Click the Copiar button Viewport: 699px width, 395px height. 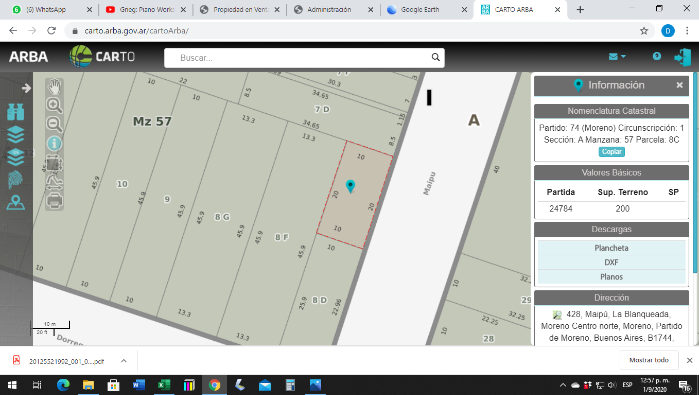pyautogui.click(x=611, y=152)
